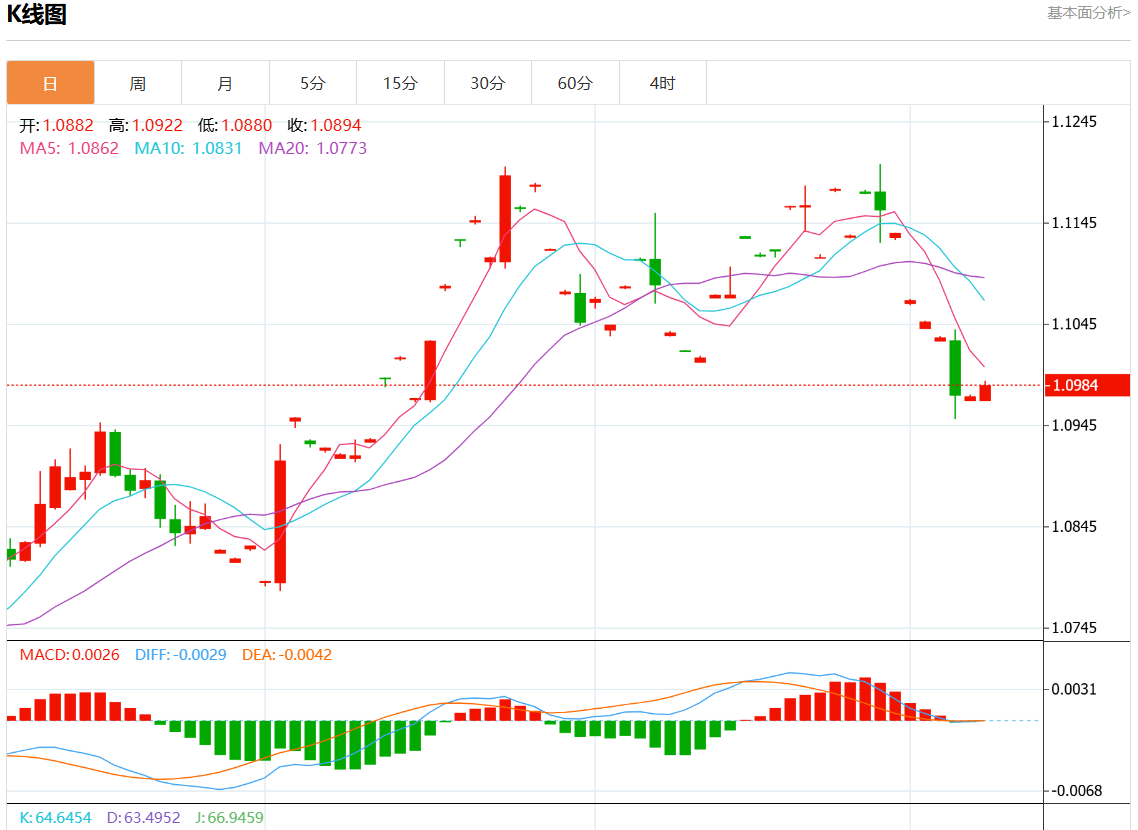Click the MACD value label

coord(70,655)
